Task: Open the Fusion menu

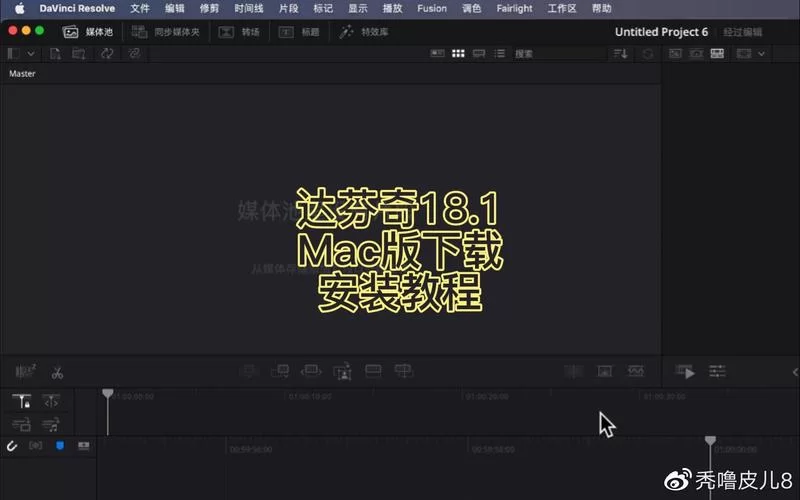Action: (432, 8)
